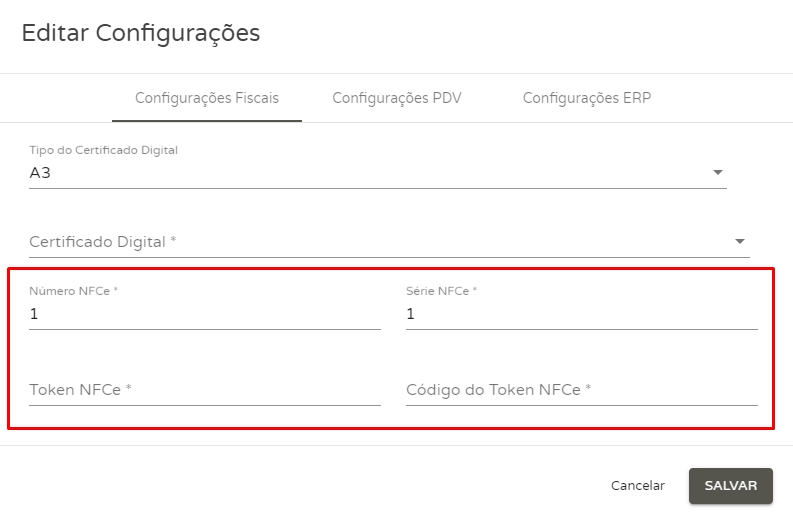Click the value 1 under Série NFCe
Viewport: 793px width, 519px height.
click(x=411, y=314)
